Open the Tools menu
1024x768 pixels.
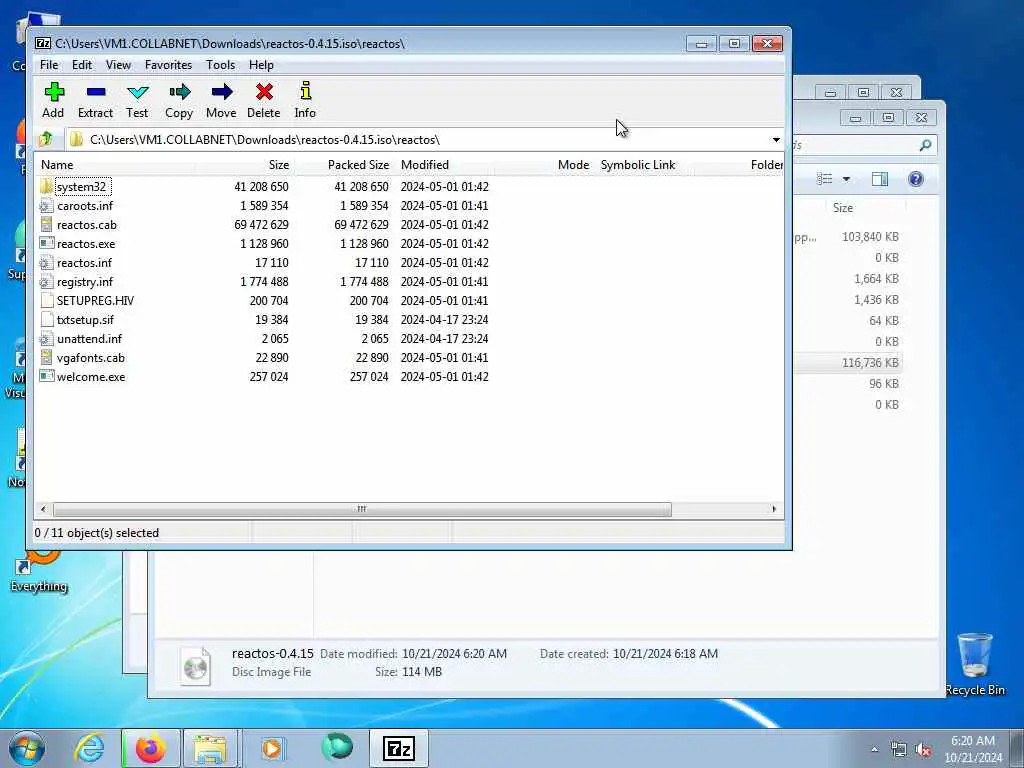pyautogui.click(x=220, y=65)
